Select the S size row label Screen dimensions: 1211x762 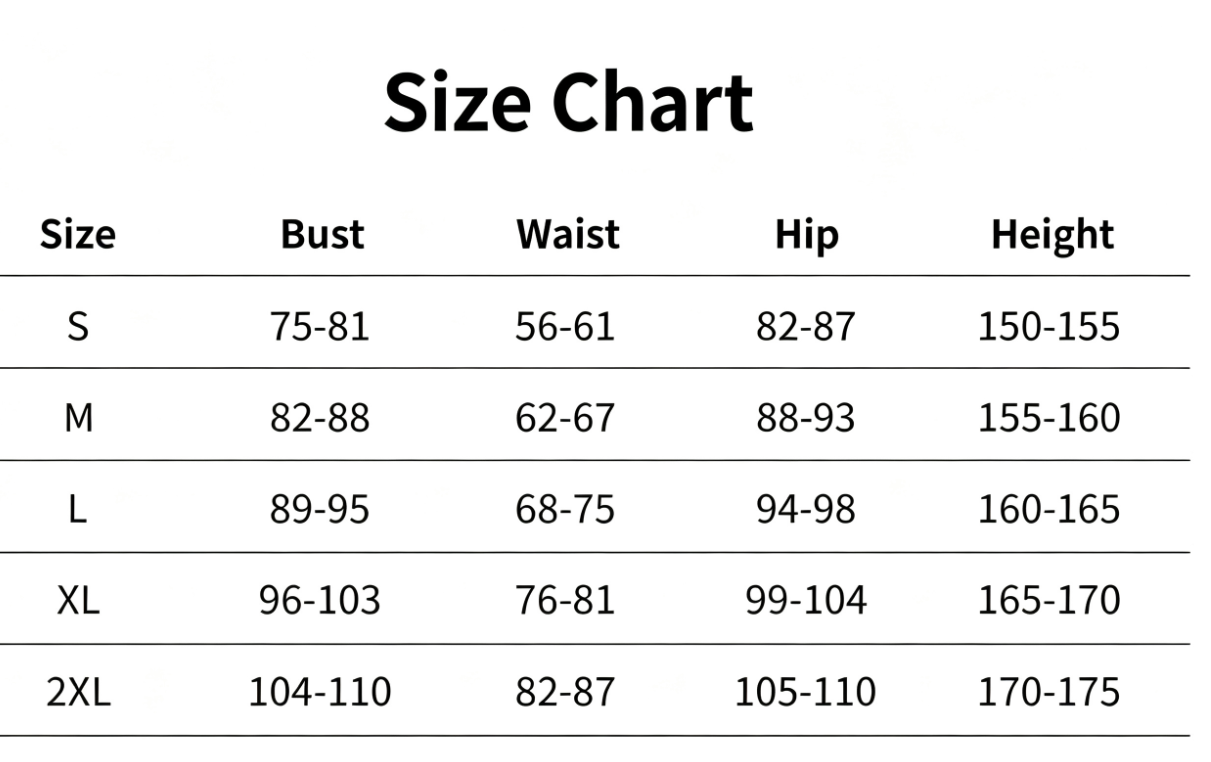(x=78, y=326)
